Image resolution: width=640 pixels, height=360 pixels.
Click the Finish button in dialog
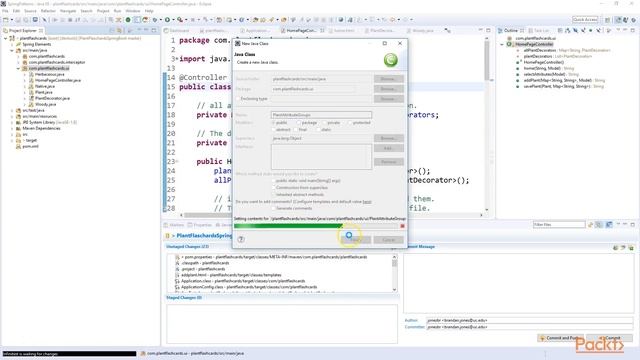point(356,240)
